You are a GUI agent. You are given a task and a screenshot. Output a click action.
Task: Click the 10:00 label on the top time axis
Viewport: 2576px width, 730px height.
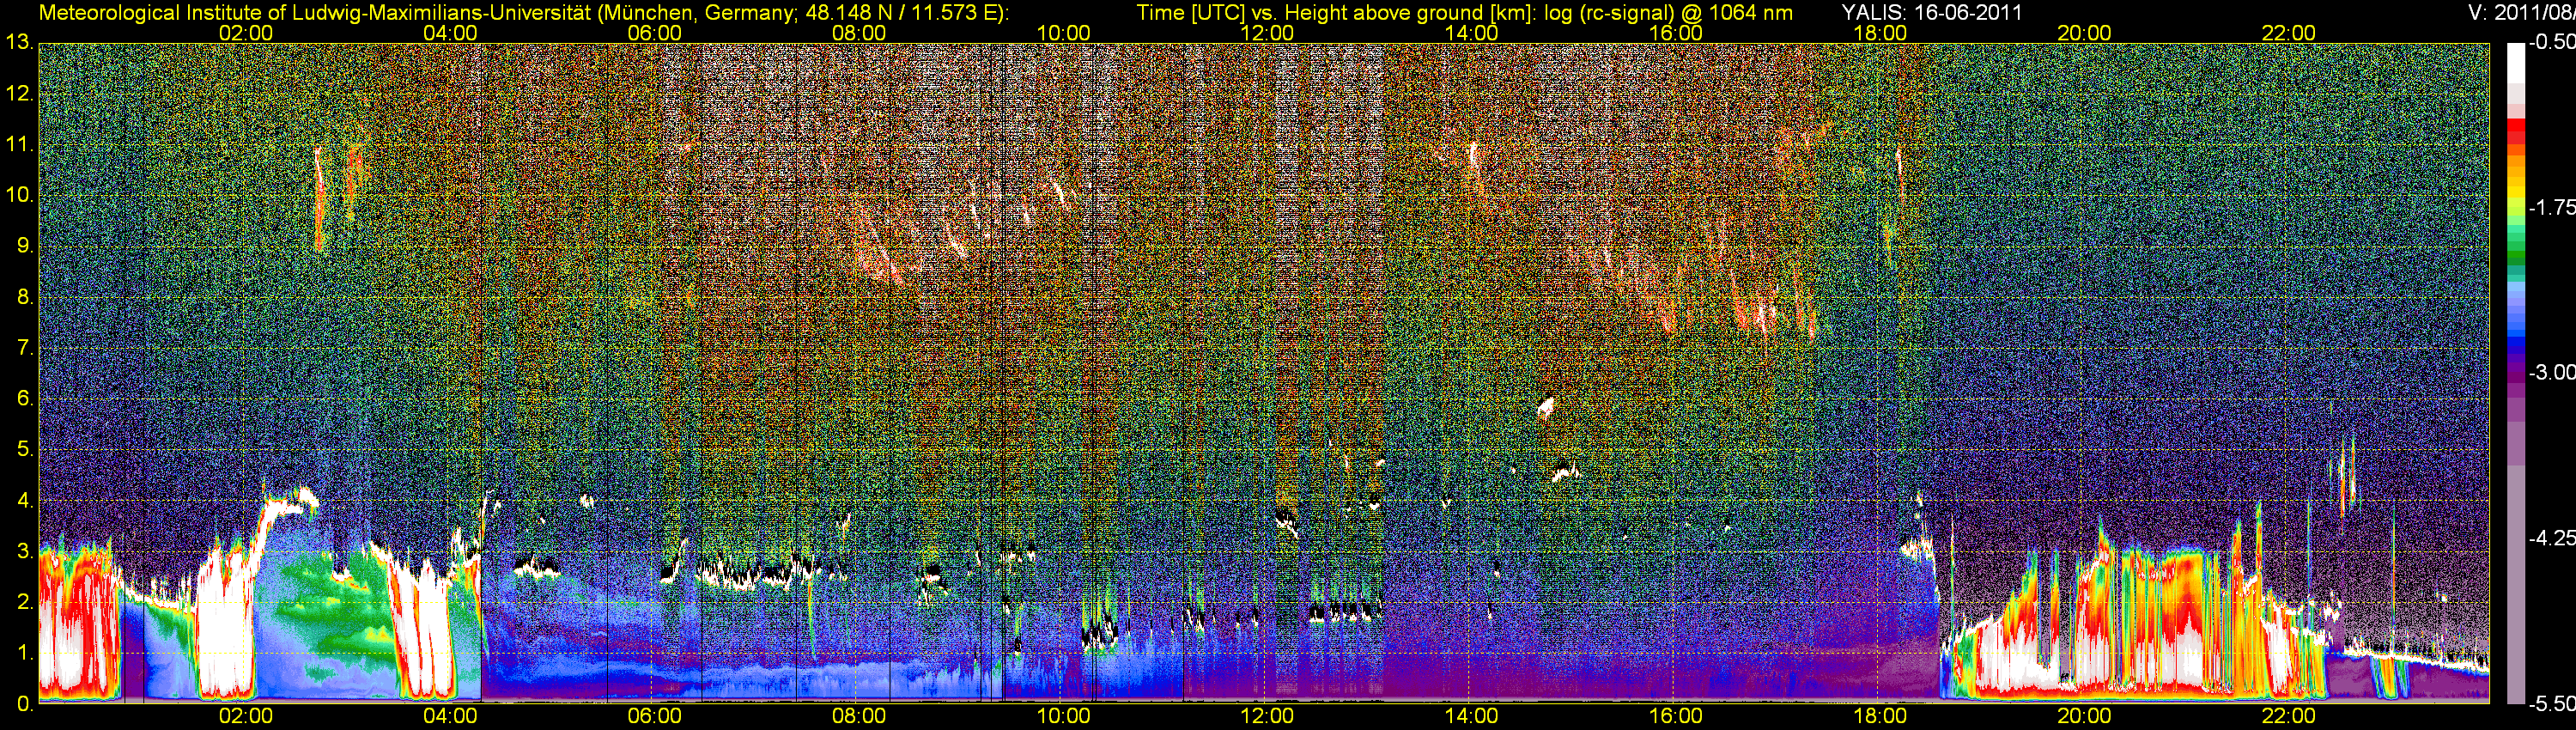pyautogui.click(x=1063, y=33)
